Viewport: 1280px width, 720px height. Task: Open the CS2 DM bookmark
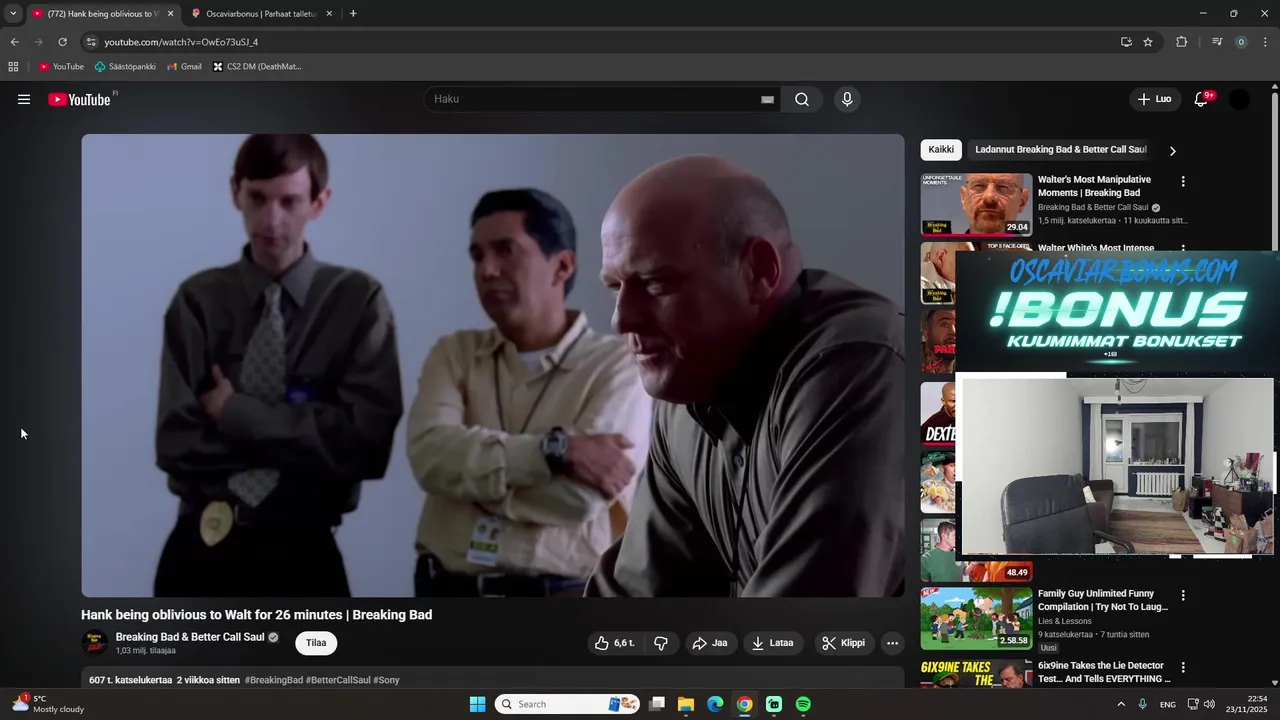pyautogui.click(x=257, y=67)
